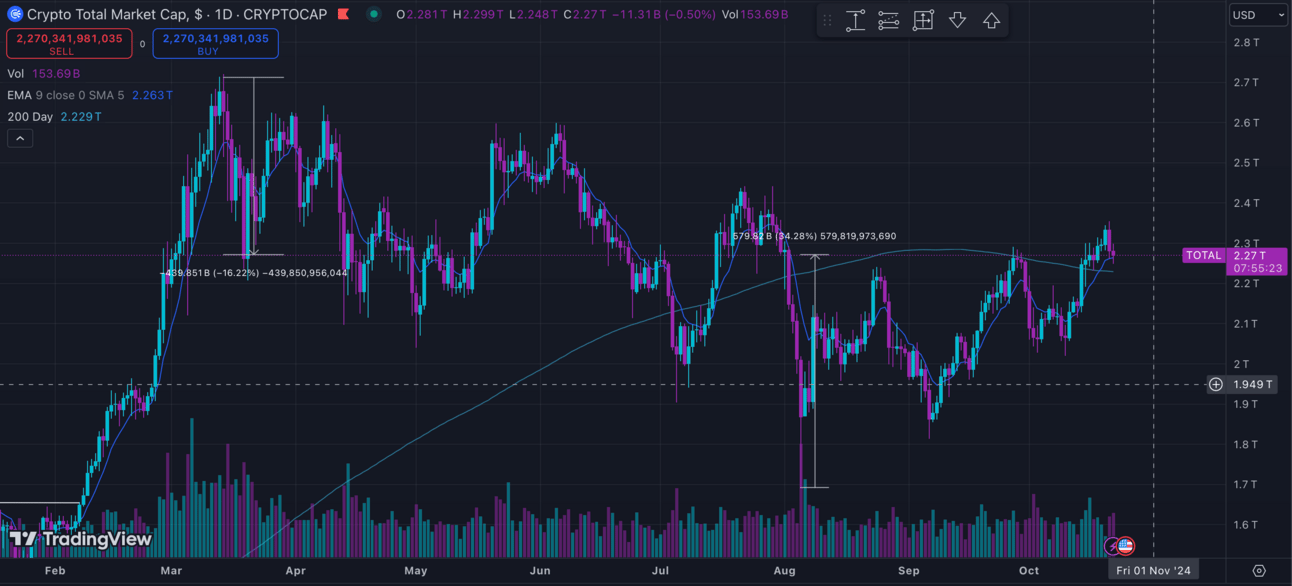The image size is (1292, 586).
Task: Click the 1.6 T price scale label
Action: pos(1246,525)
